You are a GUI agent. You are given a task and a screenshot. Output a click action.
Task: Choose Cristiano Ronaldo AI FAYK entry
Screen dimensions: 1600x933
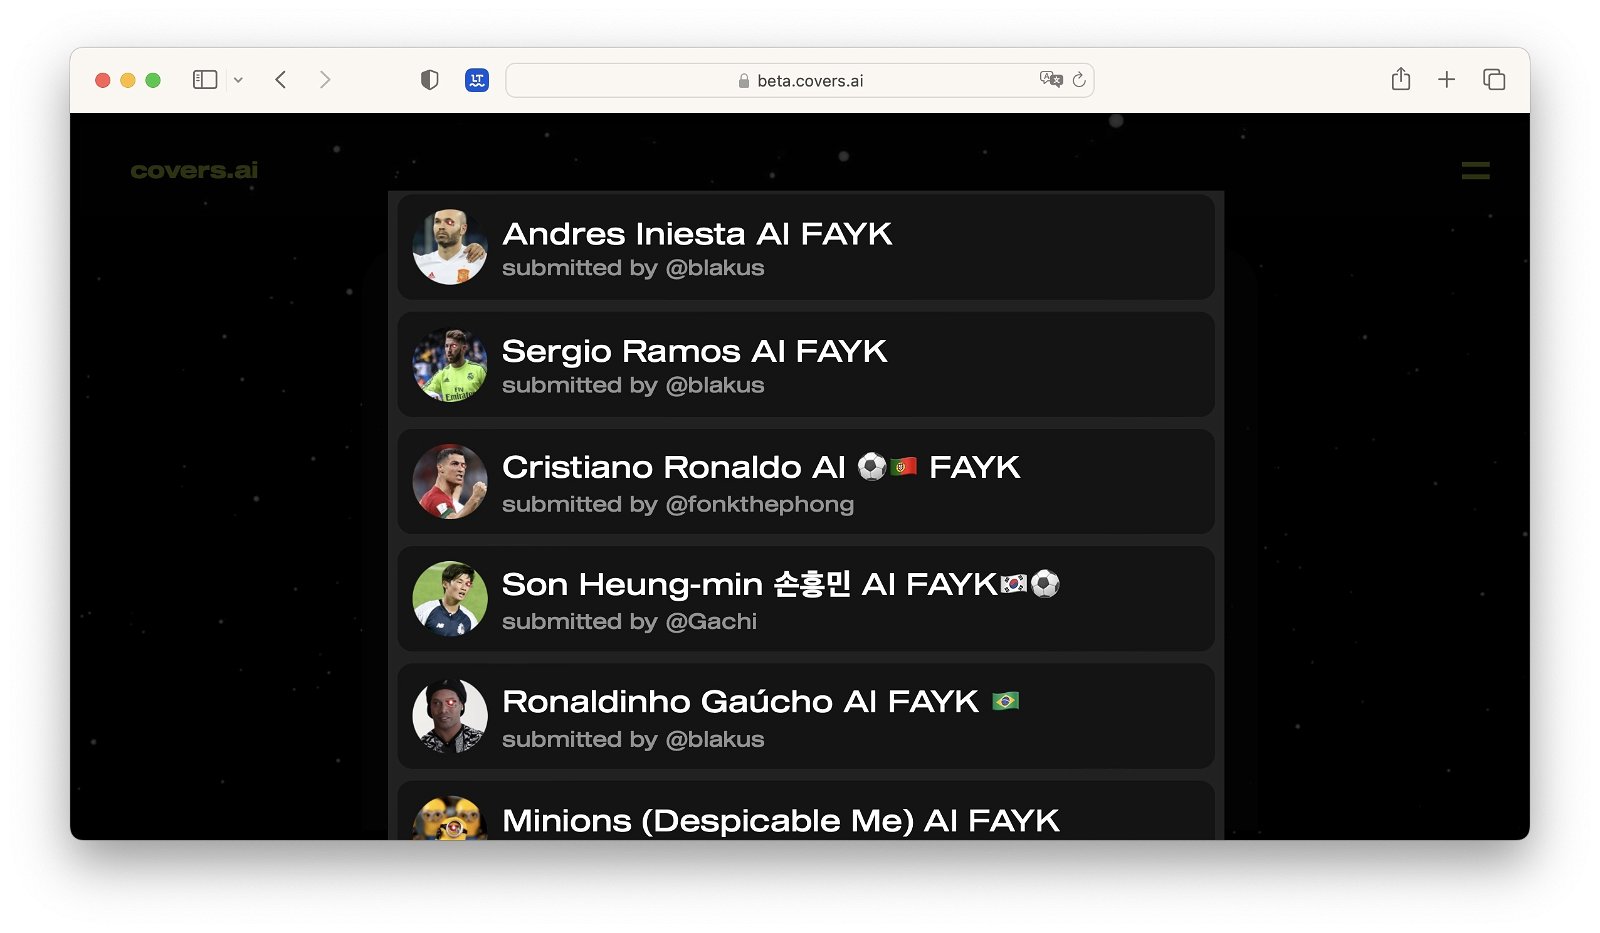pos(806,481)
